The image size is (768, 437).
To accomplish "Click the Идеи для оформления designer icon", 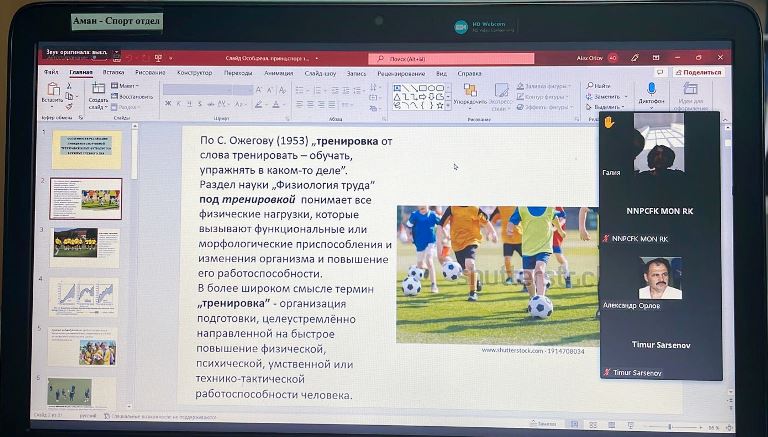I will click(x=691, y=89).
